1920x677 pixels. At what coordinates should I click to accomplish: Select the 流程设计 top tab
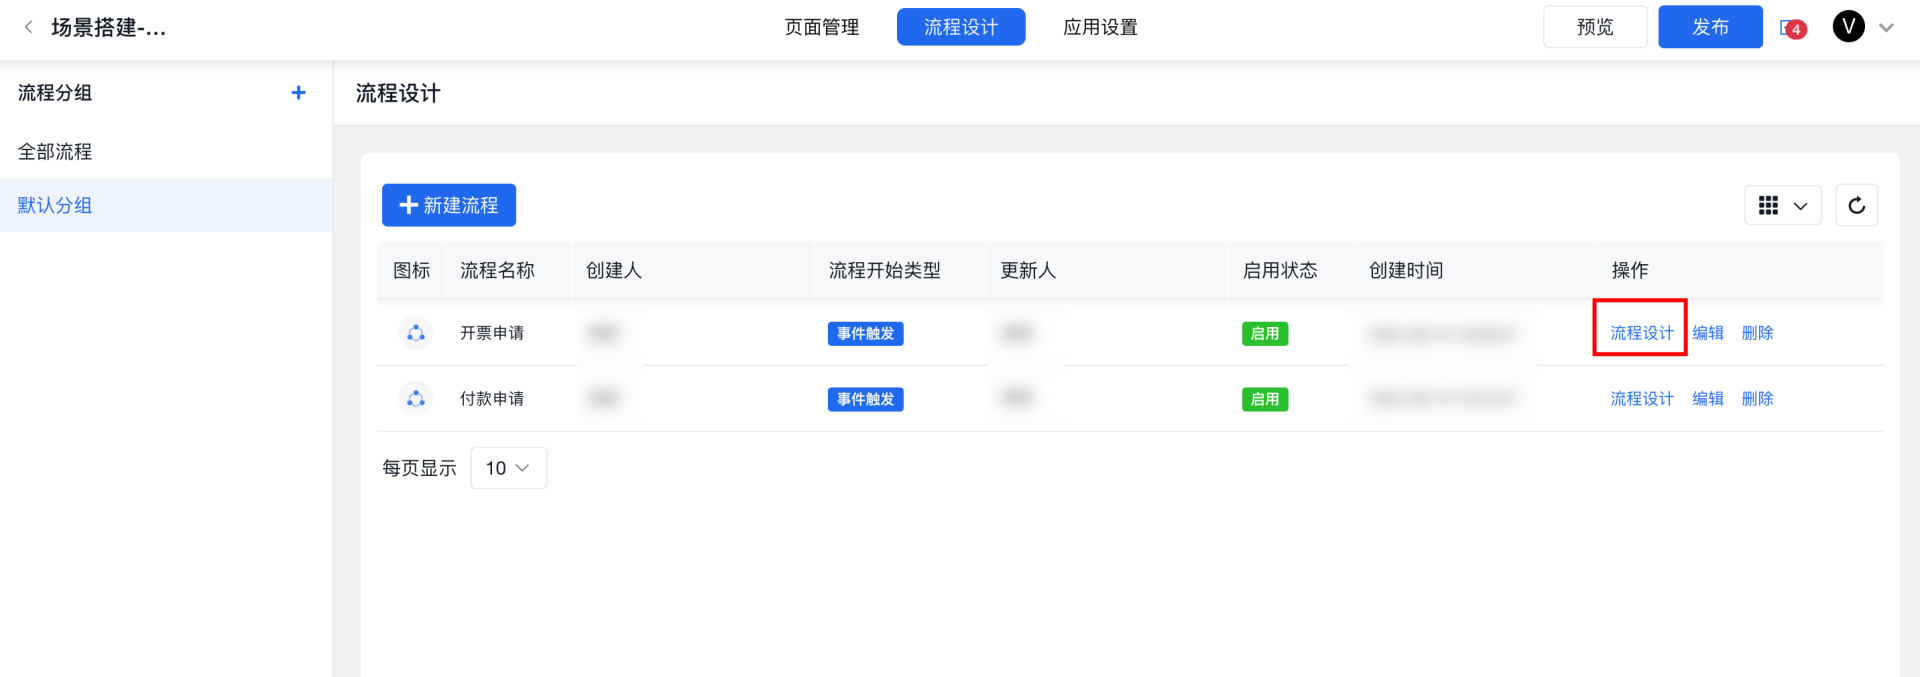[x=960, y=27]
